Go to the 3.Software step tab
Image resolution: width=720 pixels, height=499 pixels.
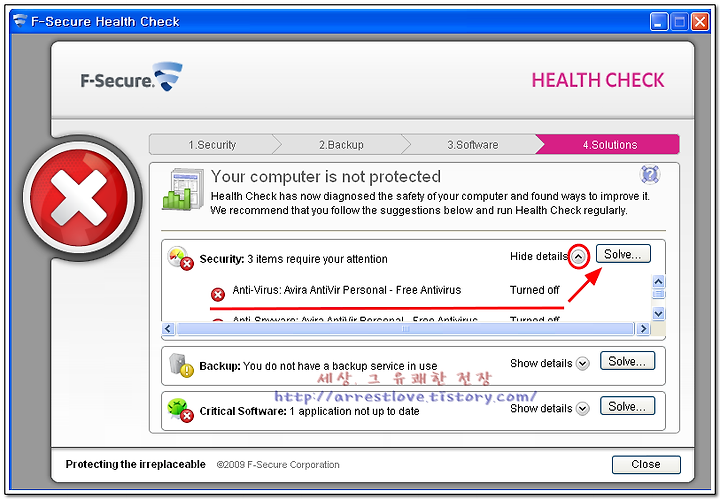click(x=472, y=145)
